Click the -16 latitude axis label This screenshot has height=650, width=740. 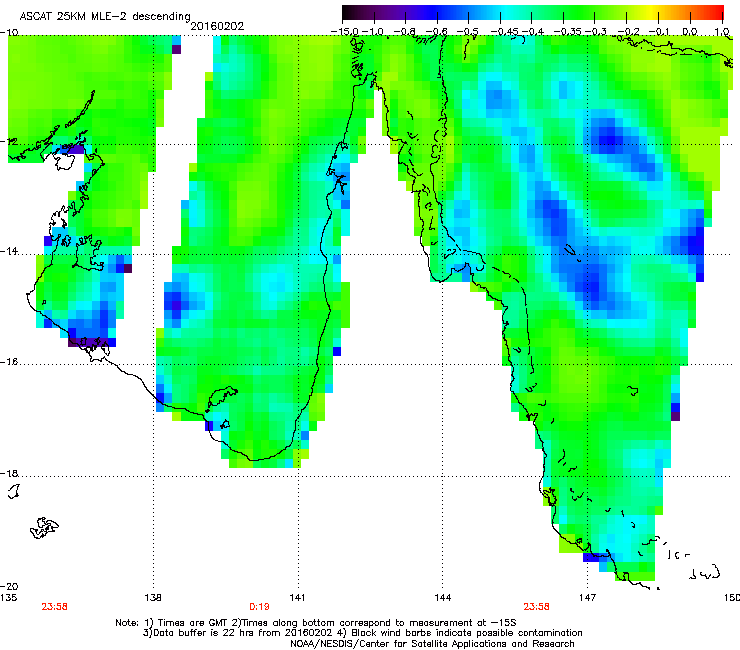(x=9, y=362)
